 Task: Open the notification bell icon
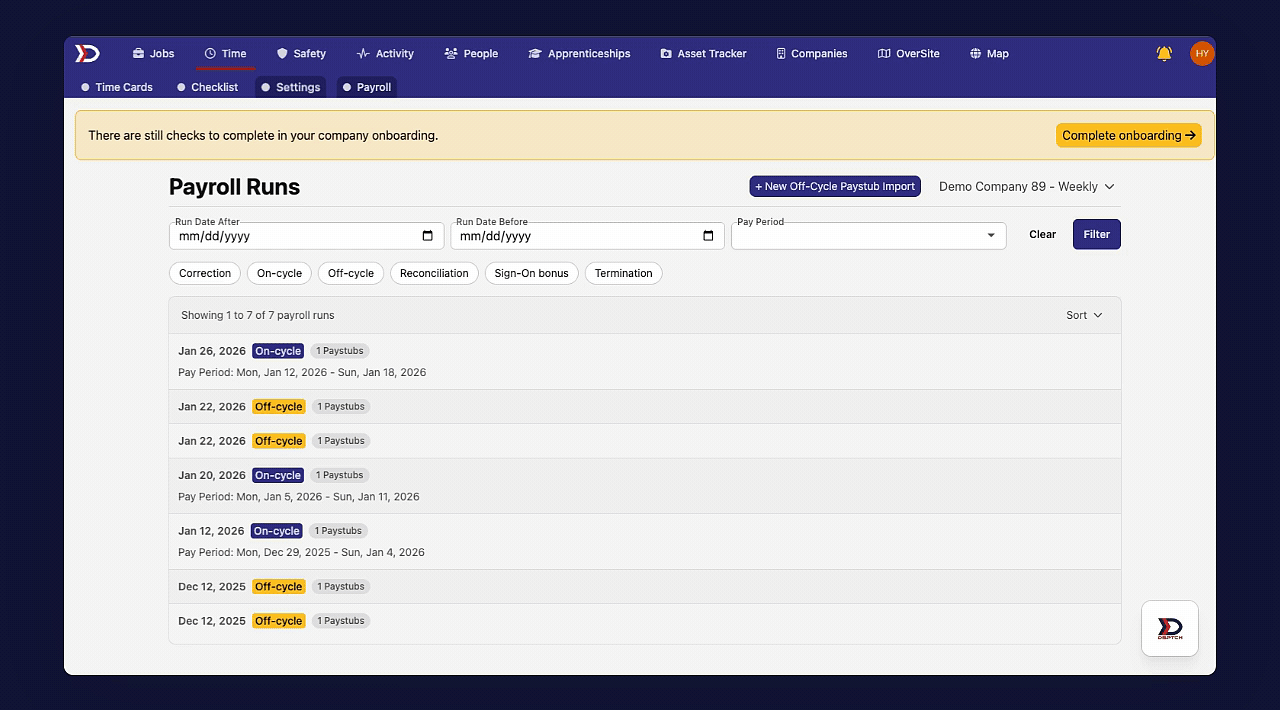click(1164, 53)
